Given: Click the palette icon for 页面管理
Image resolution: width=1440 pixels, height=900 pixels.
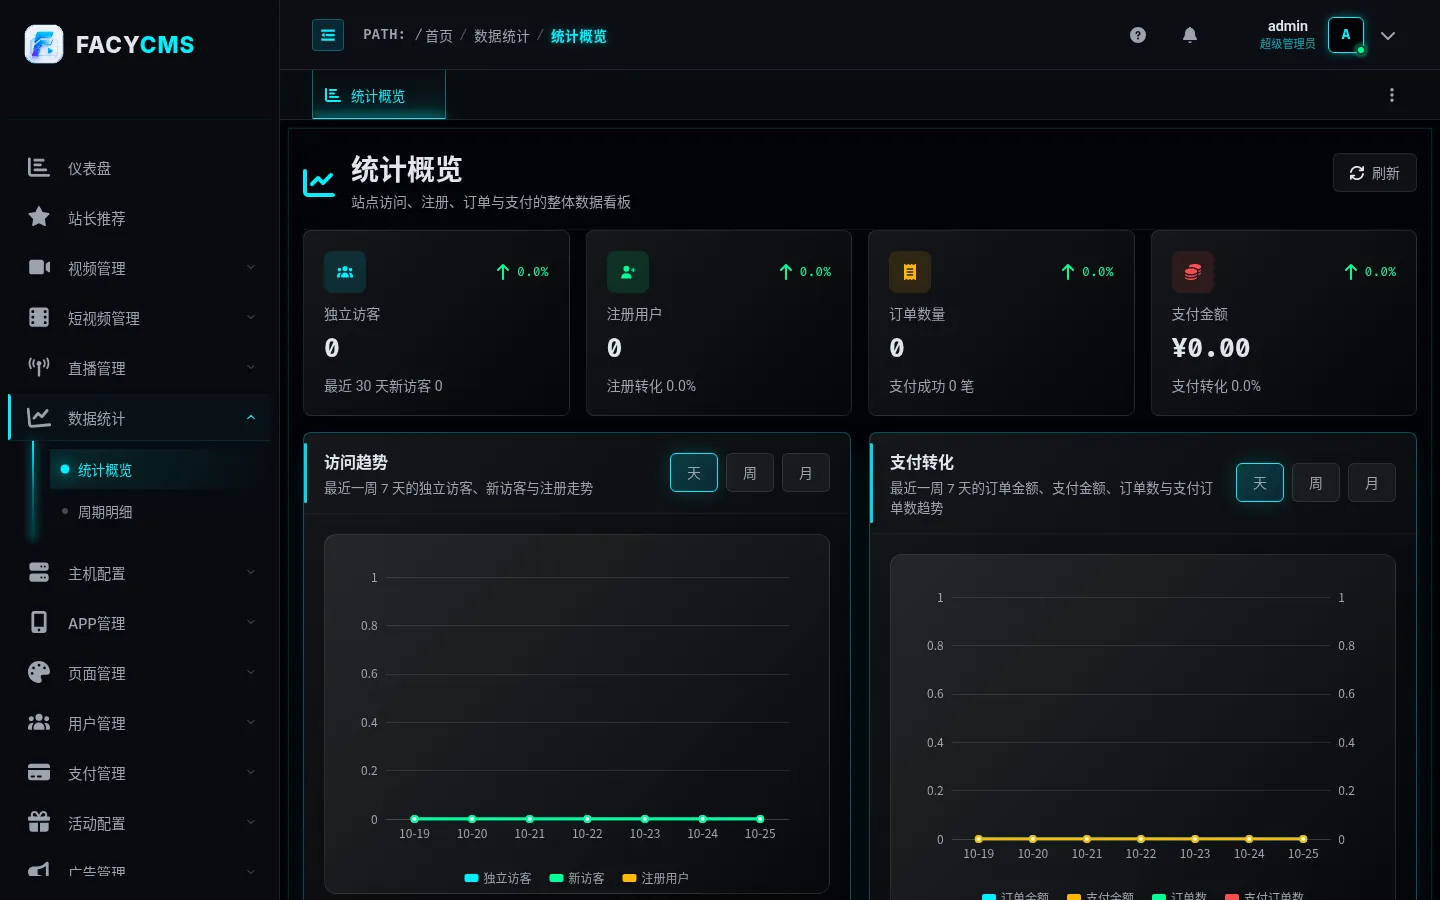Looking at the screenshot, I should point(39,673).
